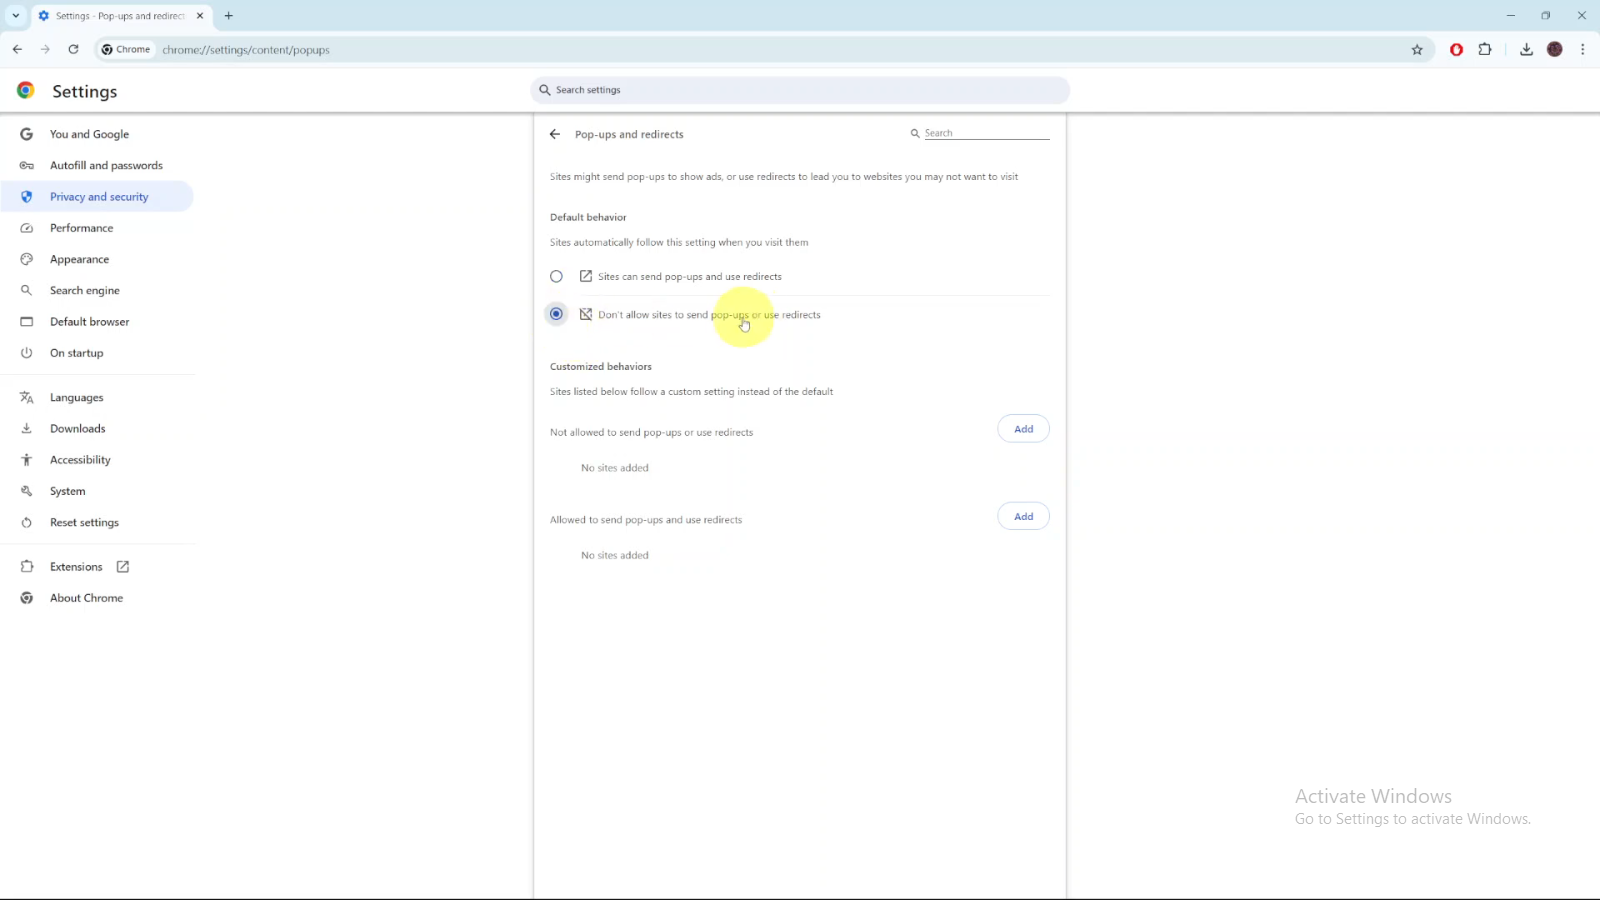Open Chrome's three-dot menu
This screenshot has height=900, width=1600.
tap(1582, 49)
